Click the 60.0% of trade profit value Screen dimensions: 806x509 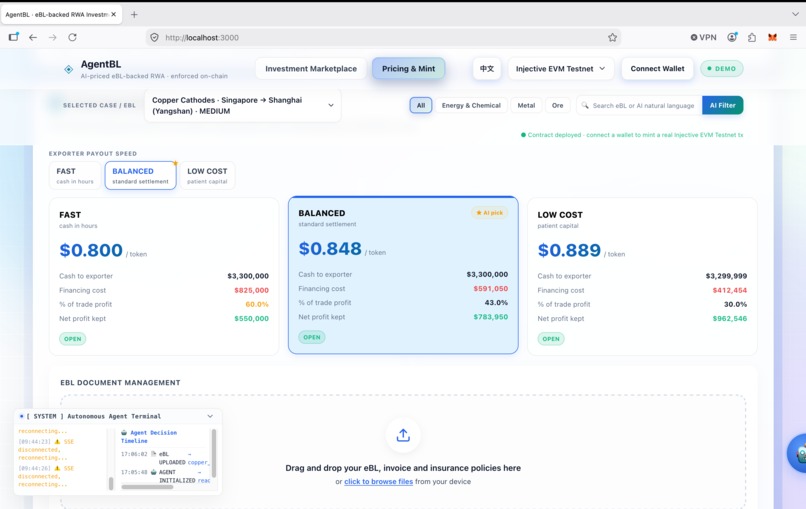(x=257, y=304)
